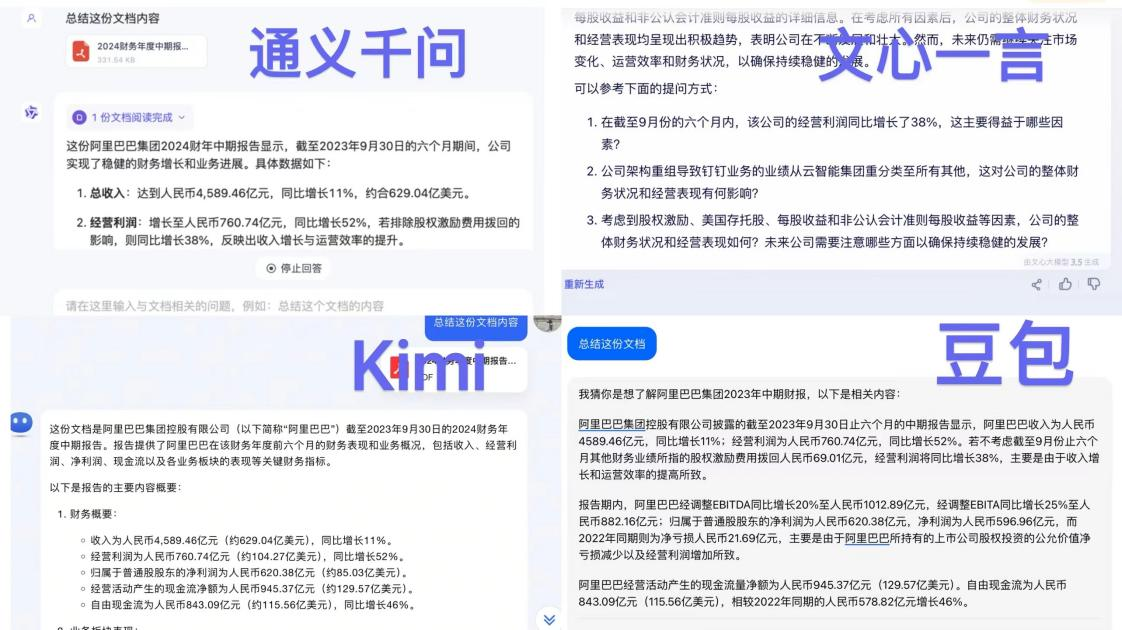
Task: Click the 重新生成 regenerate link
Action: (x=584, y=284)
